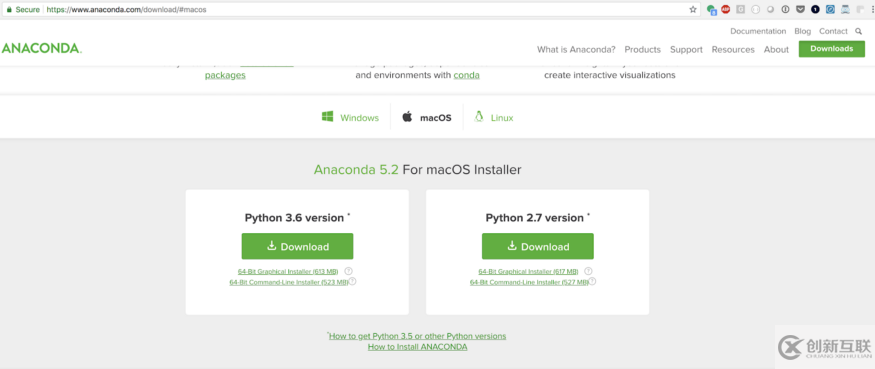The height and width of the screenshot is (369, 875).
Task: Click the info circle extension icon
Action: (x=785, y=9)
